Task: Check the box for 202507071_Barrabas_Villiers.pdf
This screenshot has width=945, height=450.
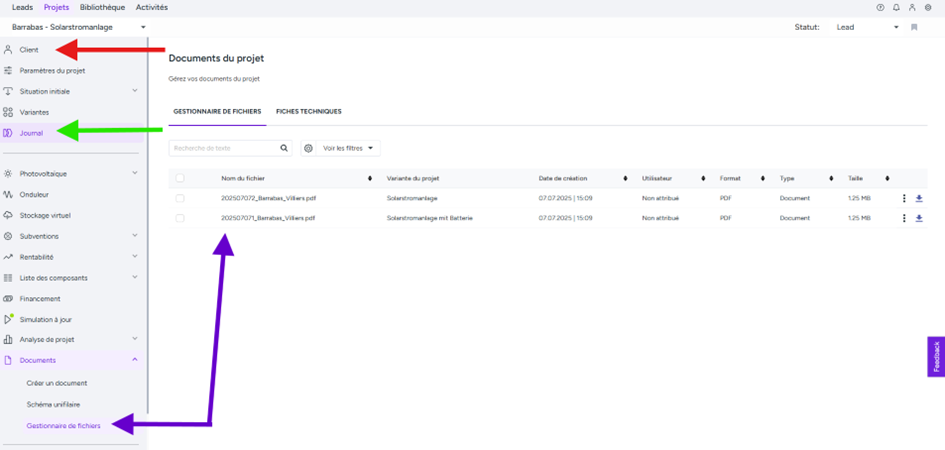Action: pyautogui.click(x=180, y=218)
